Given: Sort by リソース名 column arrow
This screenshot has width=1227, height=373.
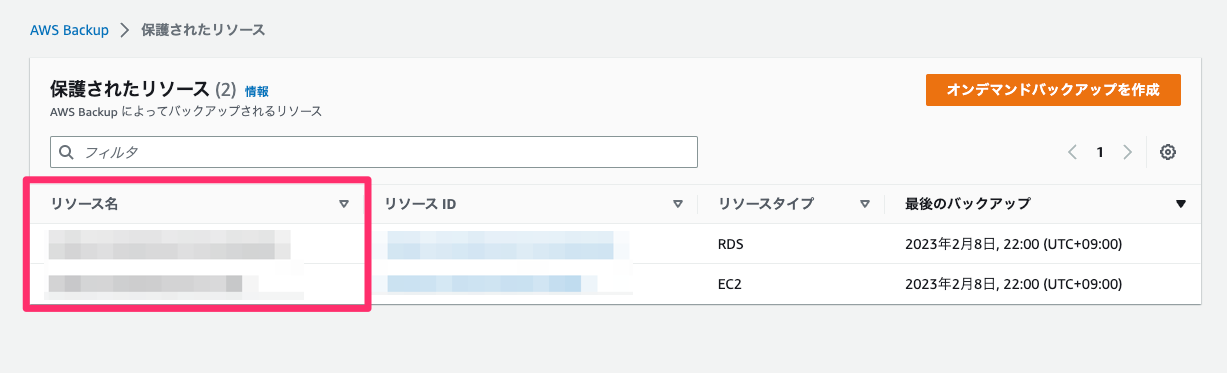Looking at the screenshot, I should pyautogui.click(x=344, y=204).
